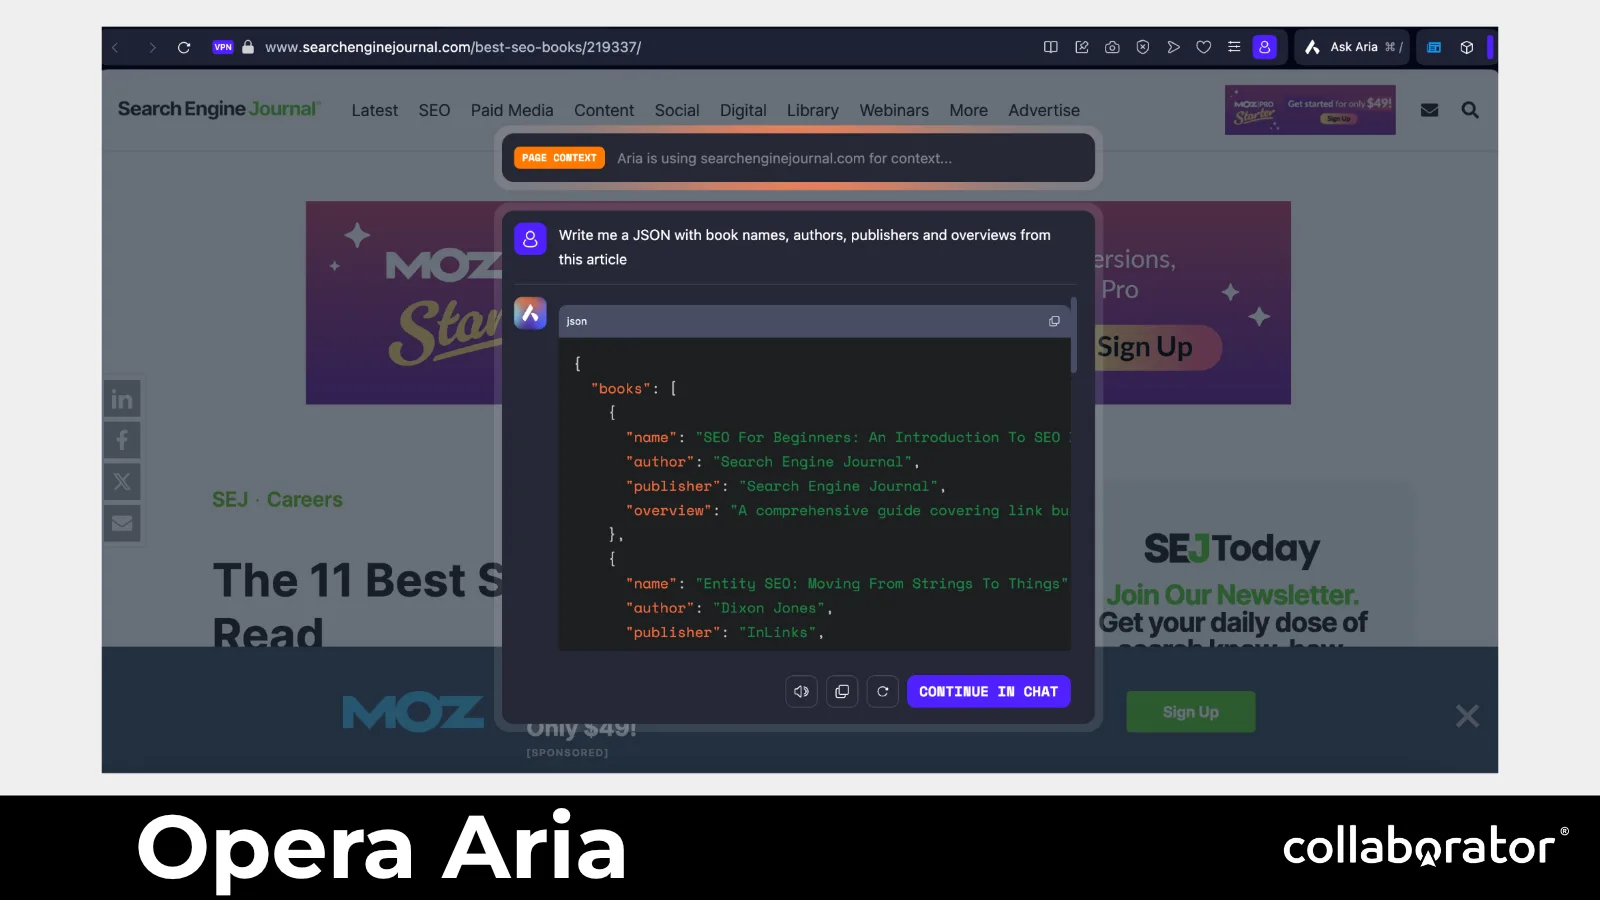Click the user avatar icon in Aria chat
This screenshot has width=1600, height=900.
530,239
